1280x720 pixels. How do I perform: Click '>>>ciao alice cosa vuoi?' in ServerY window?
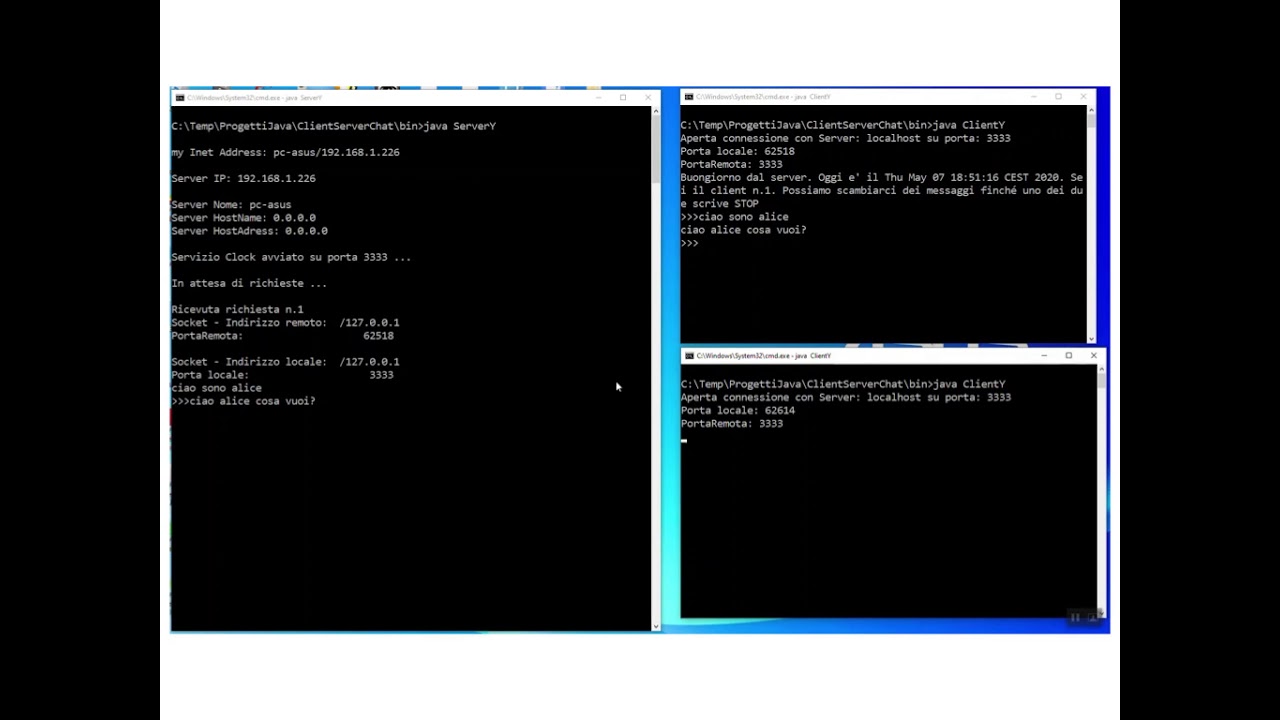(x=244, y=401)
